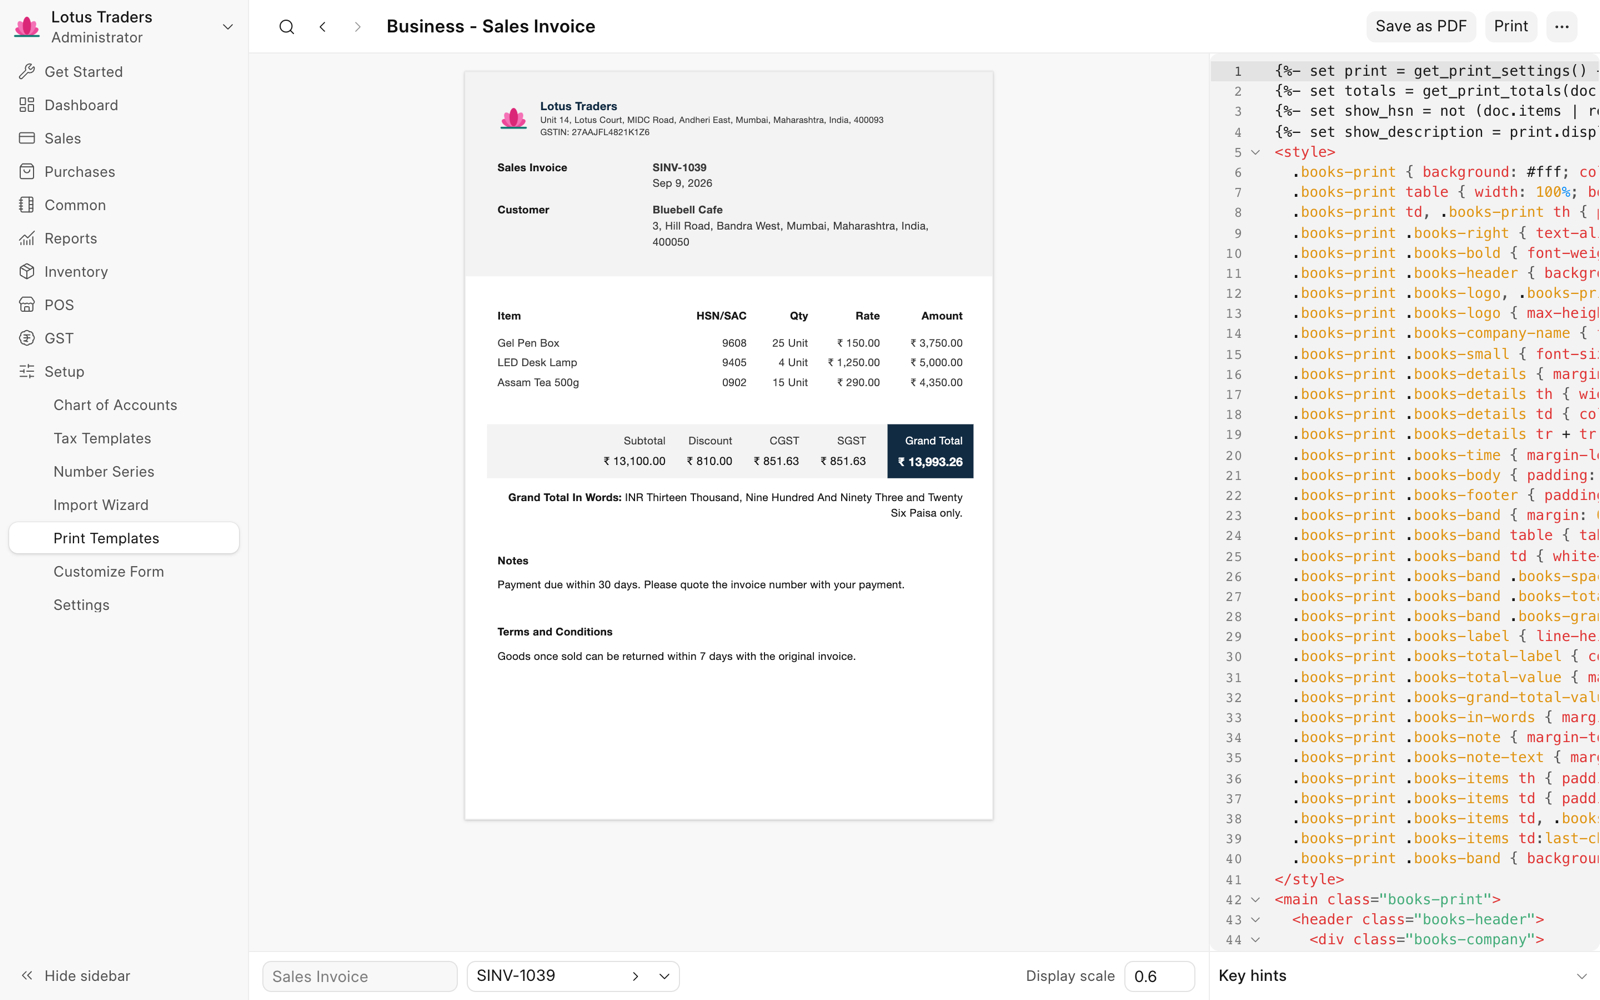This screenshot has width=1600, height=1000.
Task: Click the SINV-1039 document selector
Action: point(573,977)
